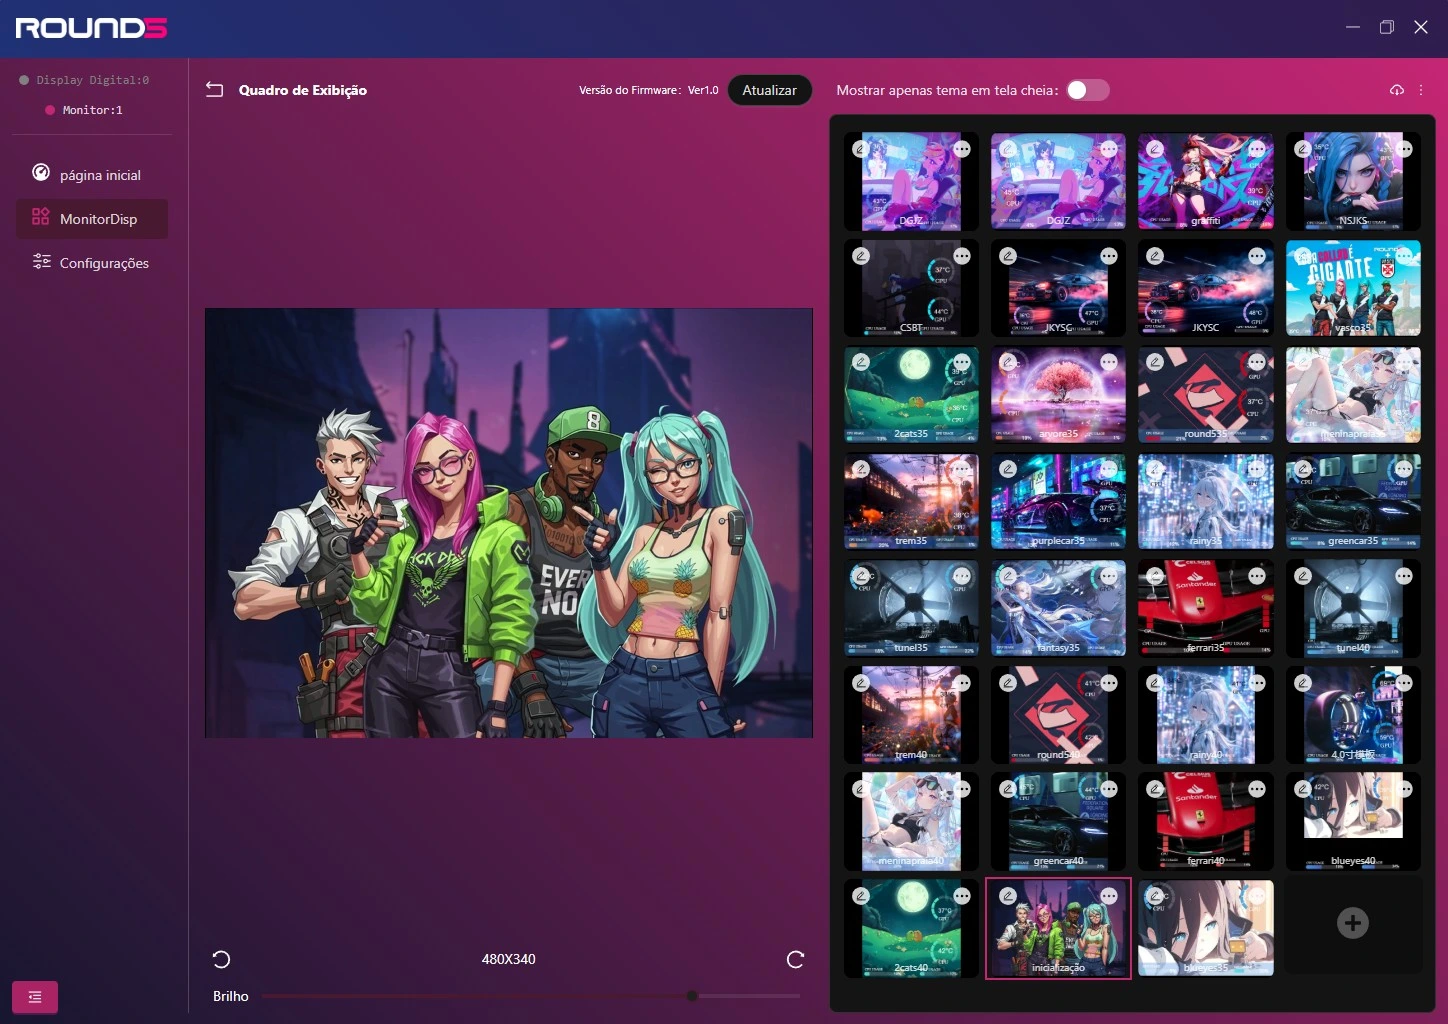Open Configurações in sidebar
Viewport: 1448px width, 1024px height.
point(103,263)
